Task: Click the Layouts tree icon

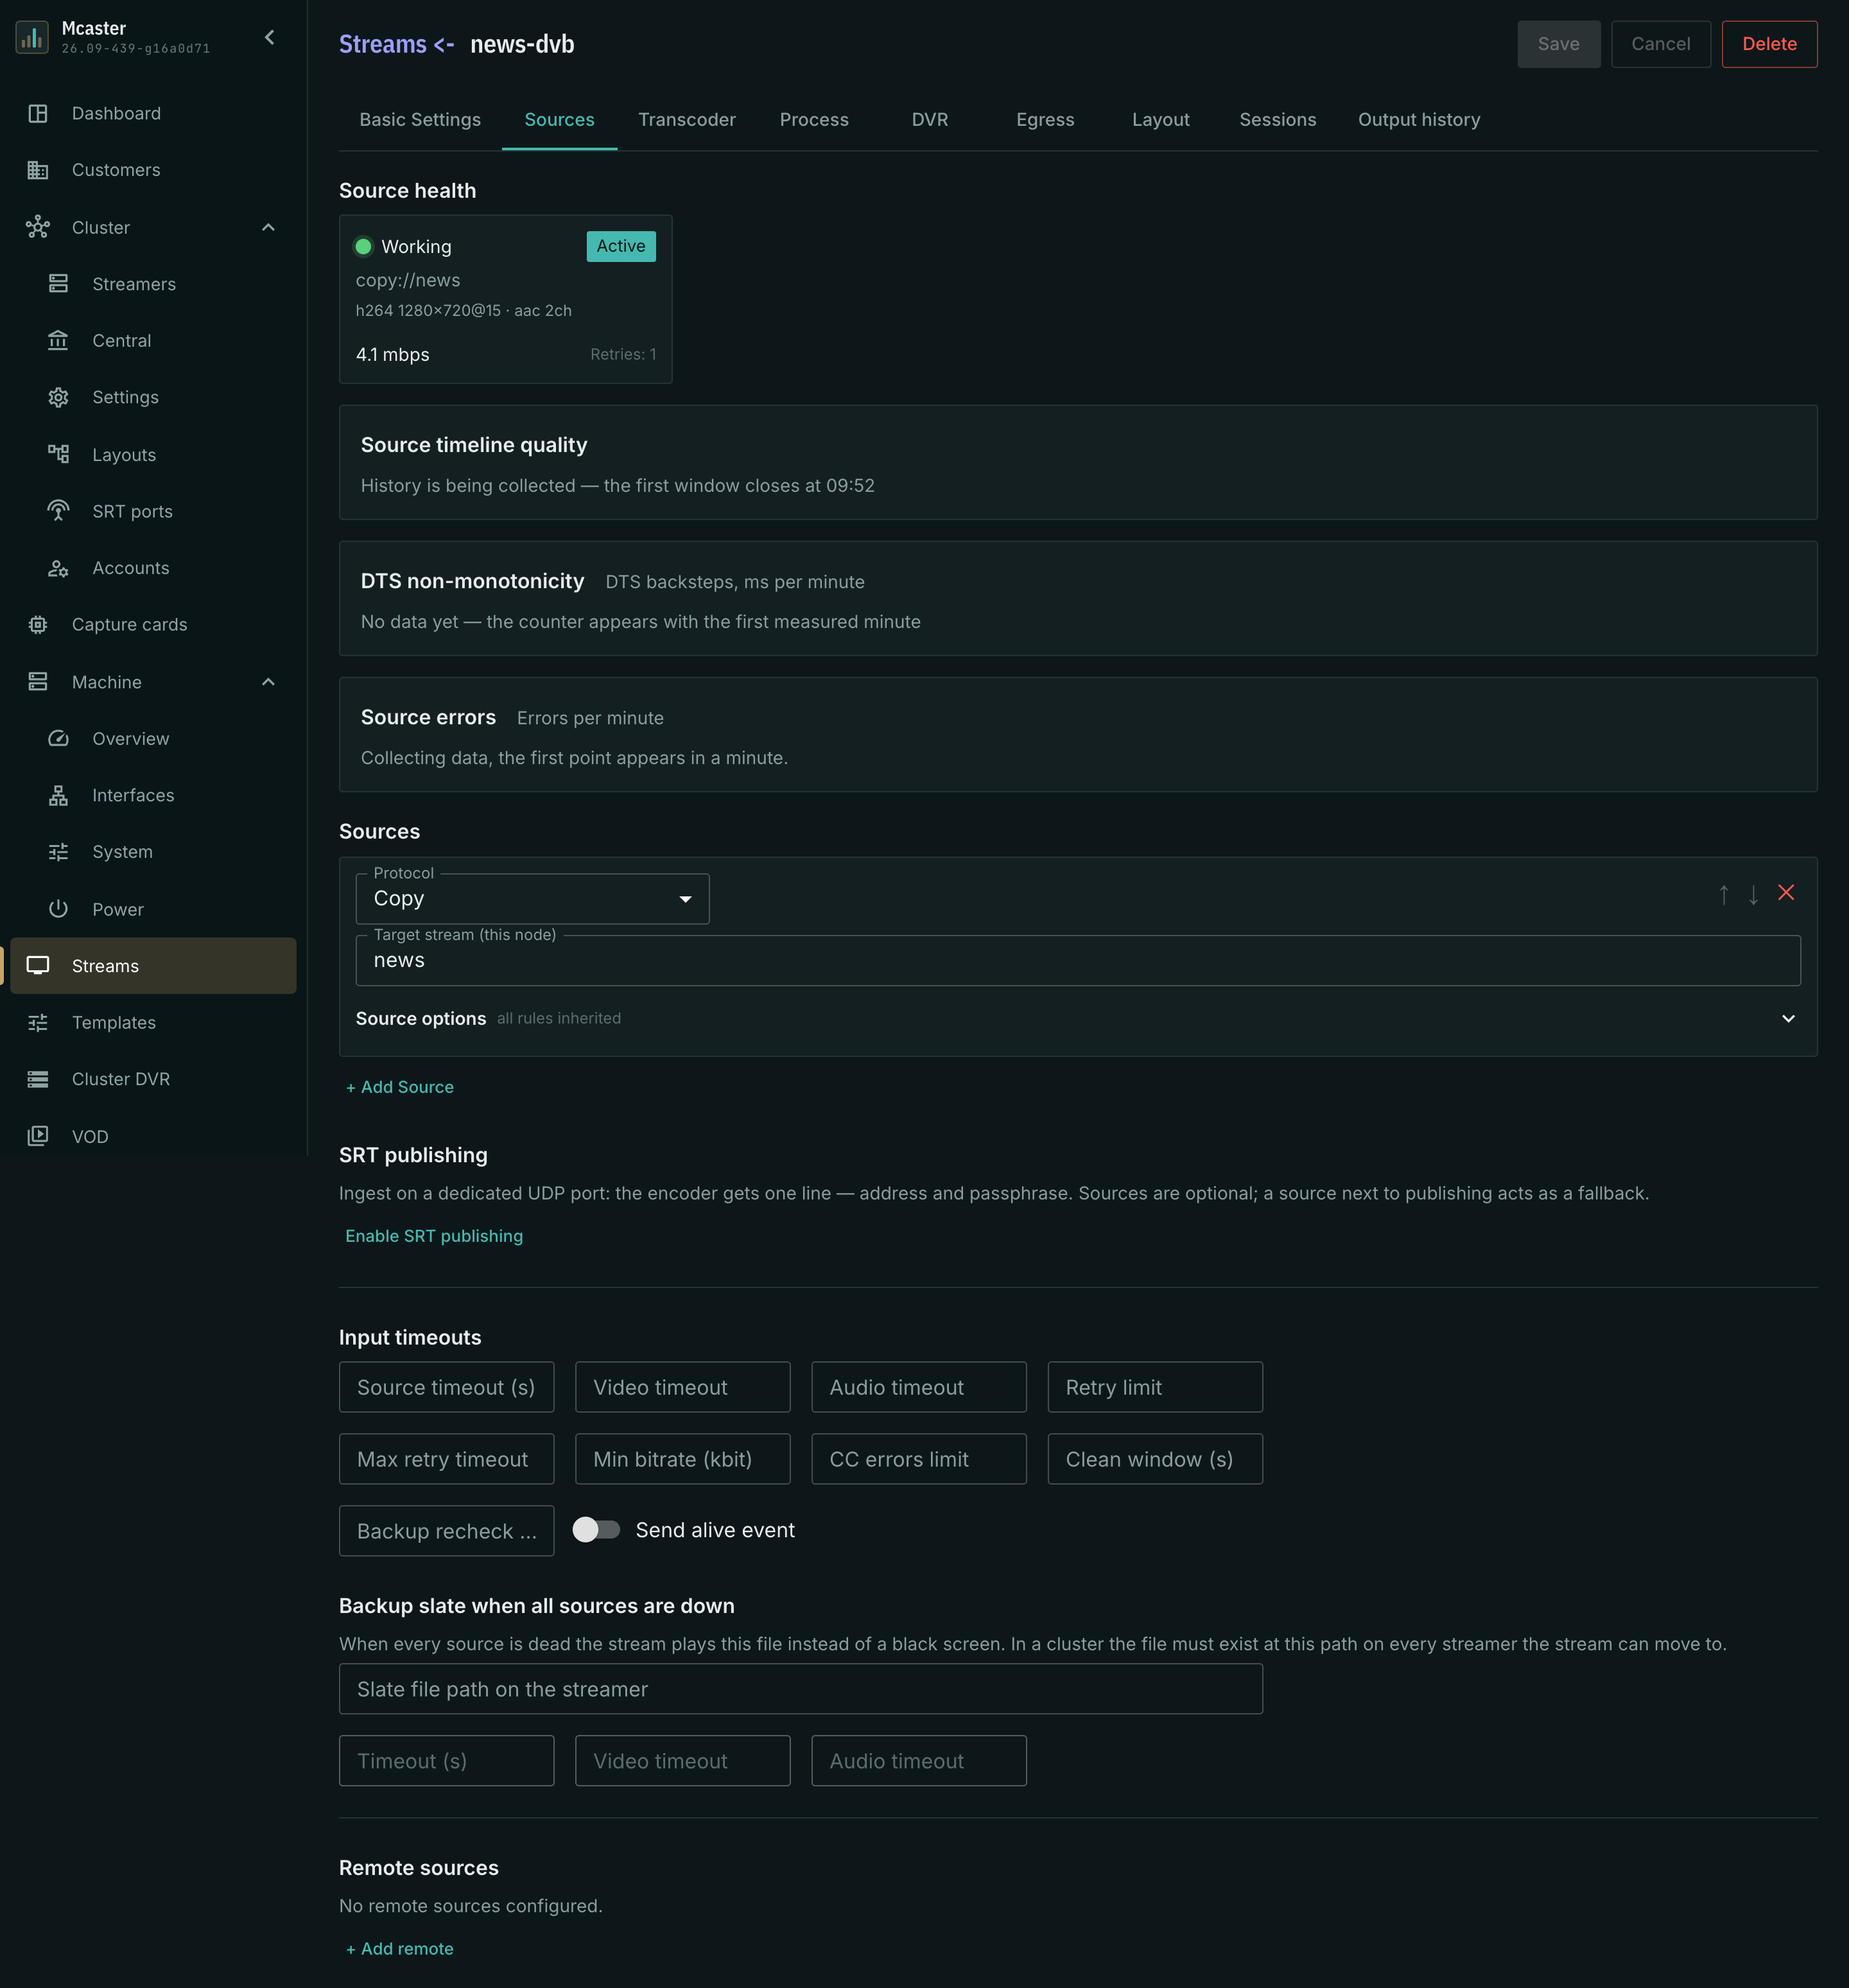Action: click(59, 454)
